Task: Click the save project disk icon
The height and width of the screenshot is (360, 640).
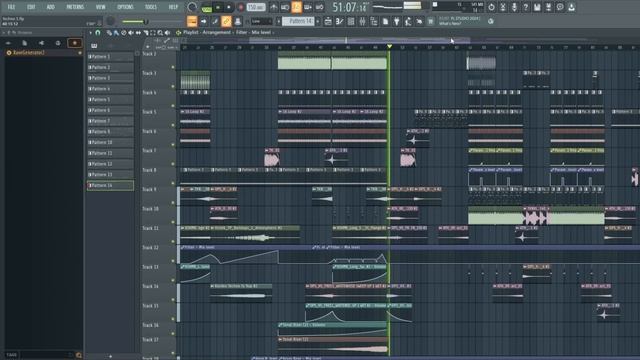Action: click(537, 7)
